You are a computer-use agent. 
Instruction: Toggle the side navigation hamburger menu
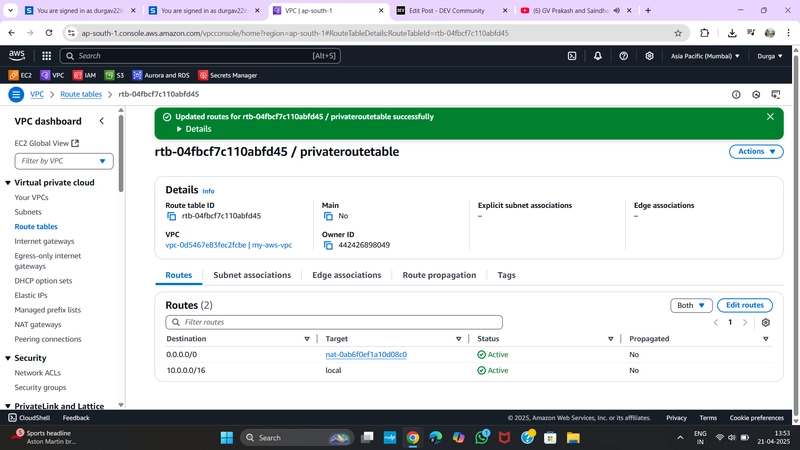tap(16, 94)
